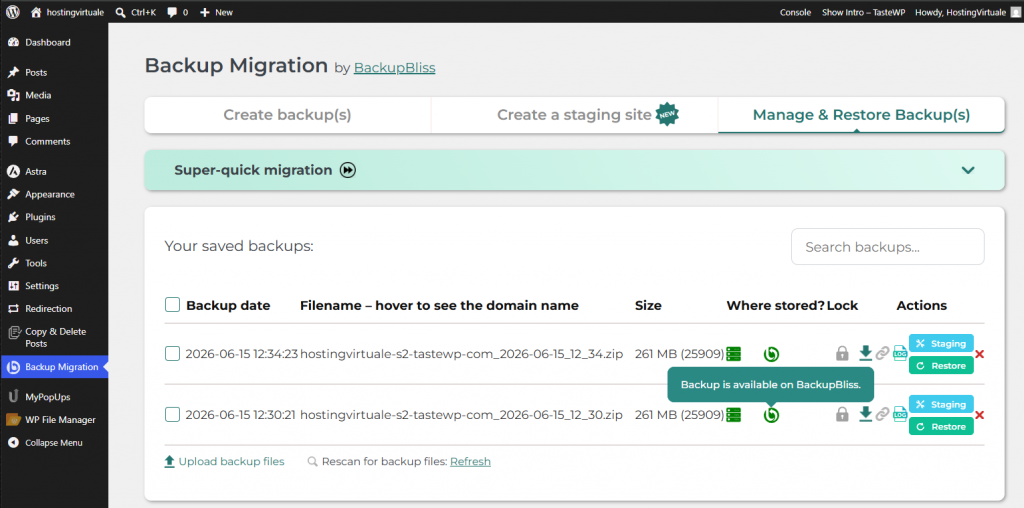Collapse the admin sidebar menu
This screenshot has width=1024, height=508.
[54, 443]
